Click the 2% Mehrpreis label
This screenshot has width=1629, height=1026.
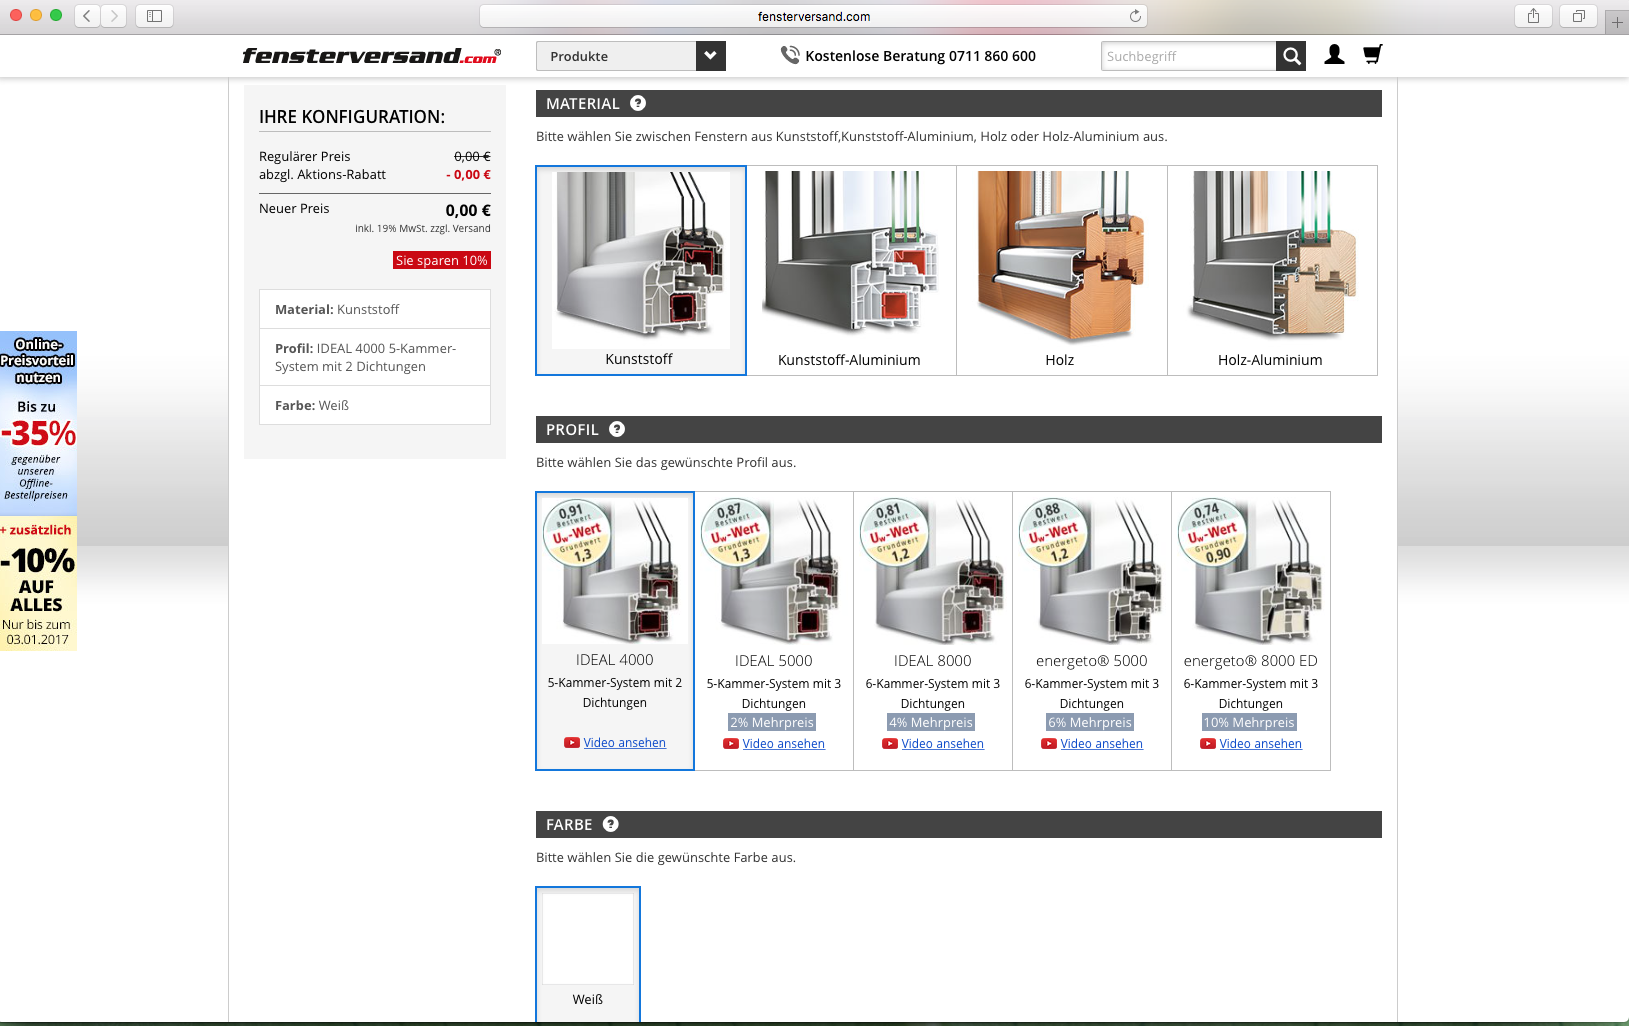(x=772, y=722)
